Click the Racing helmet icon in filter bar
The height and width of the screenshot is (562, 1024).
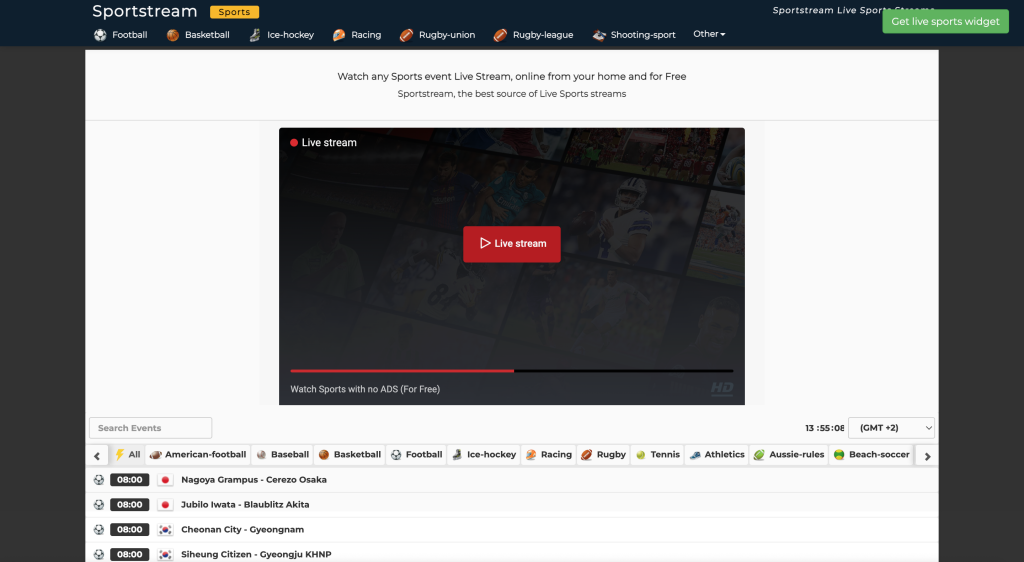(531, 455)
